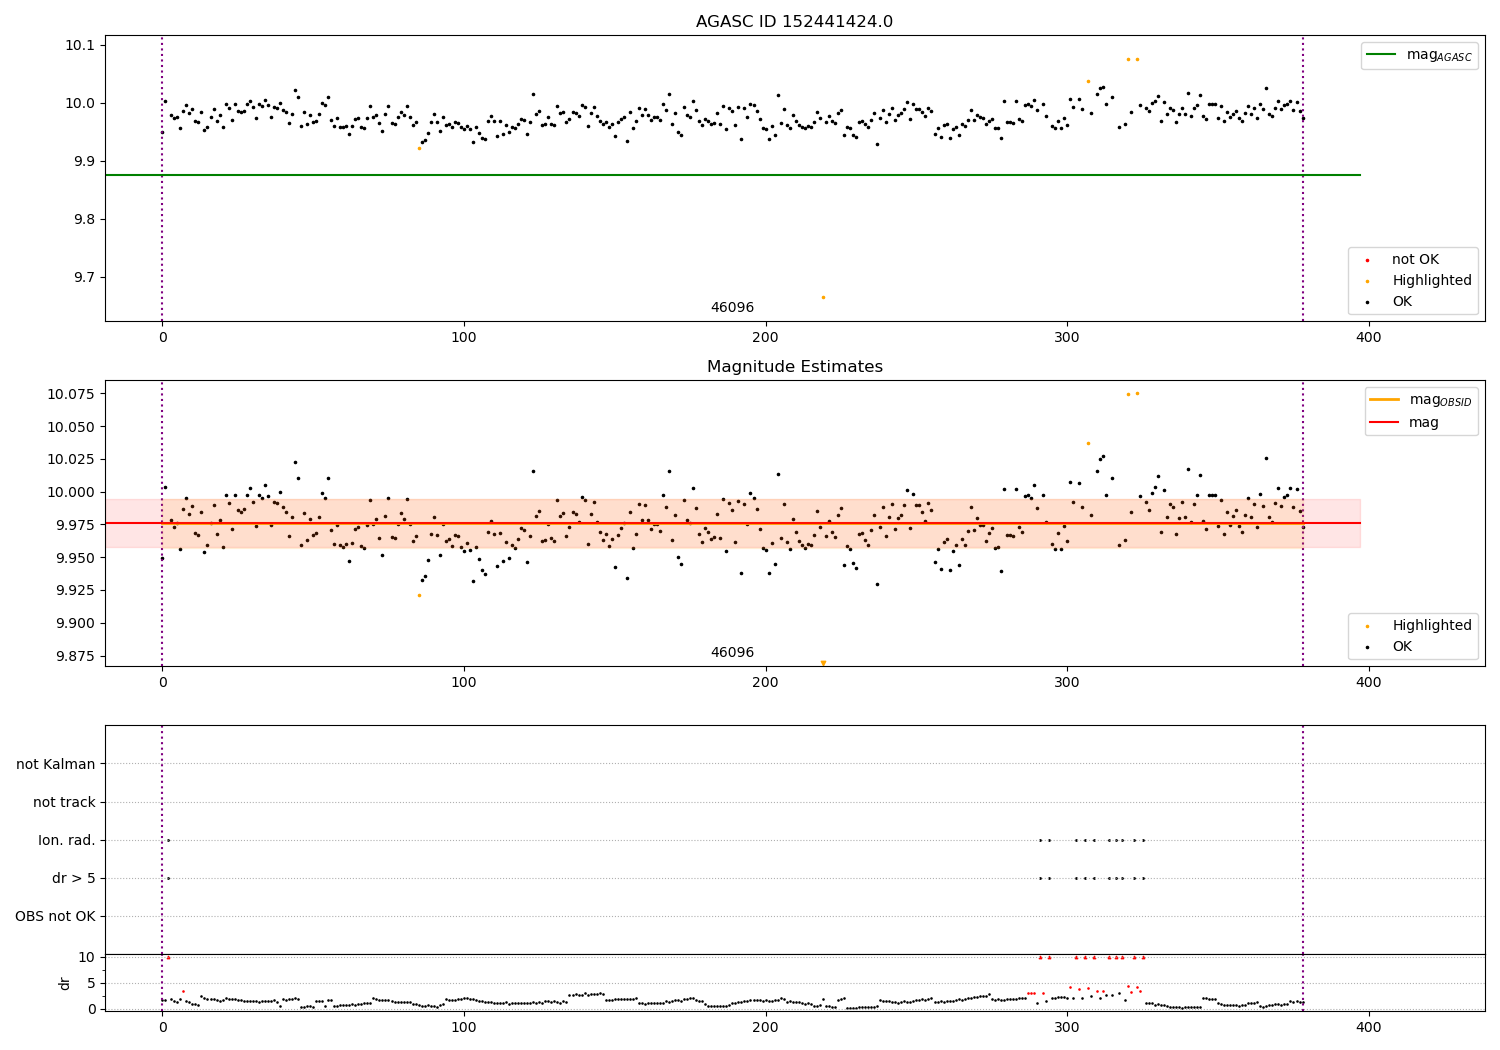This screenshot has height=1050, width=1500.
Task: Click the 'not track' axis label
Action: coord(64,803)
